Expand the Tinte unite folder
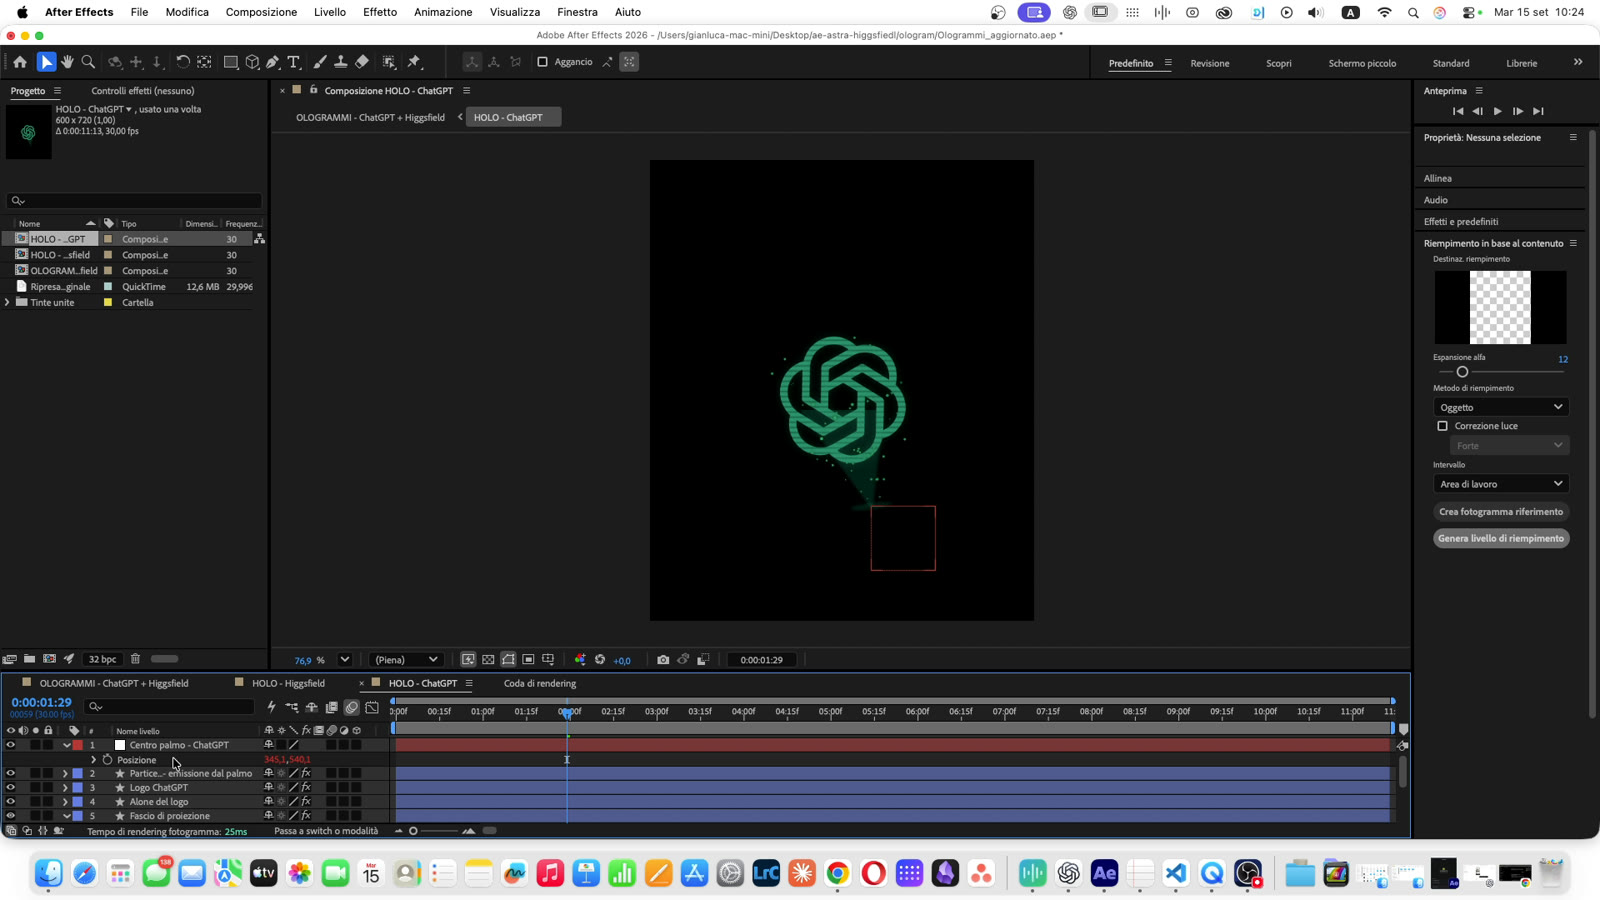This screenshot has width=1600, height=900. pos(8,302)
